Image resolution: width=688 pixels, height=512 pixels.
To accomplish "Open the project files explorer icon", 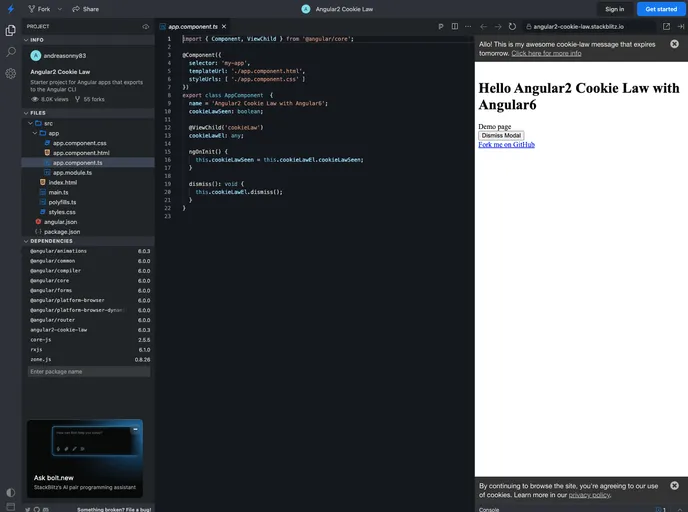I will (11, 30).
